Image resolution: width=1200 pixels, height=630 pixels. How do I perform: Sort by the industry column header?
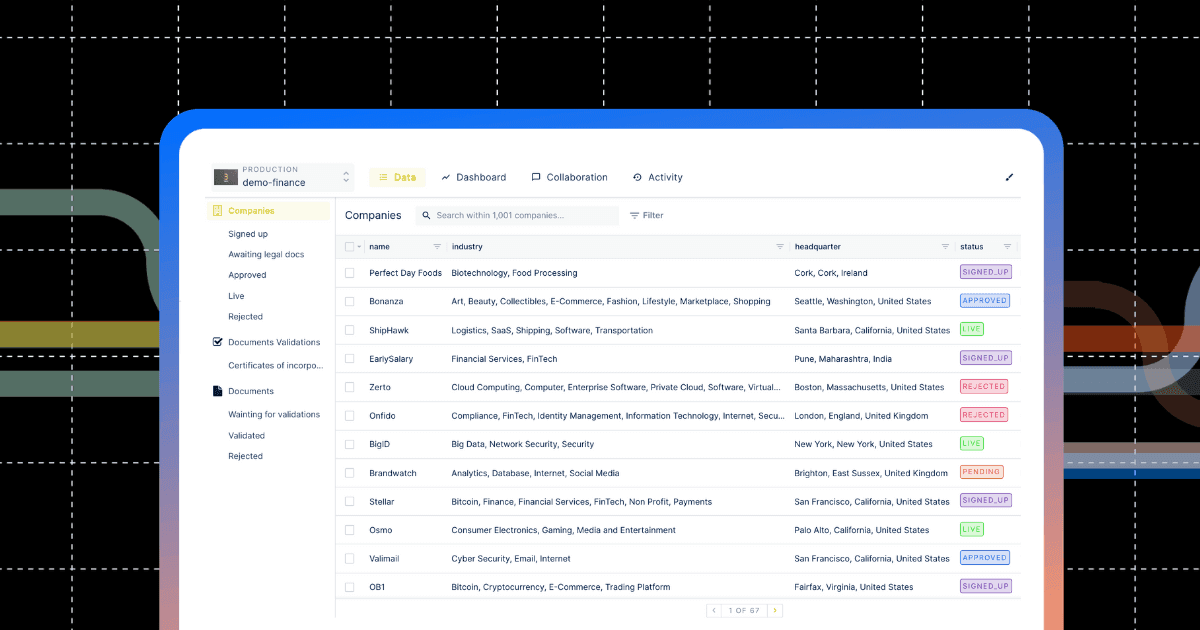[467, 246]
